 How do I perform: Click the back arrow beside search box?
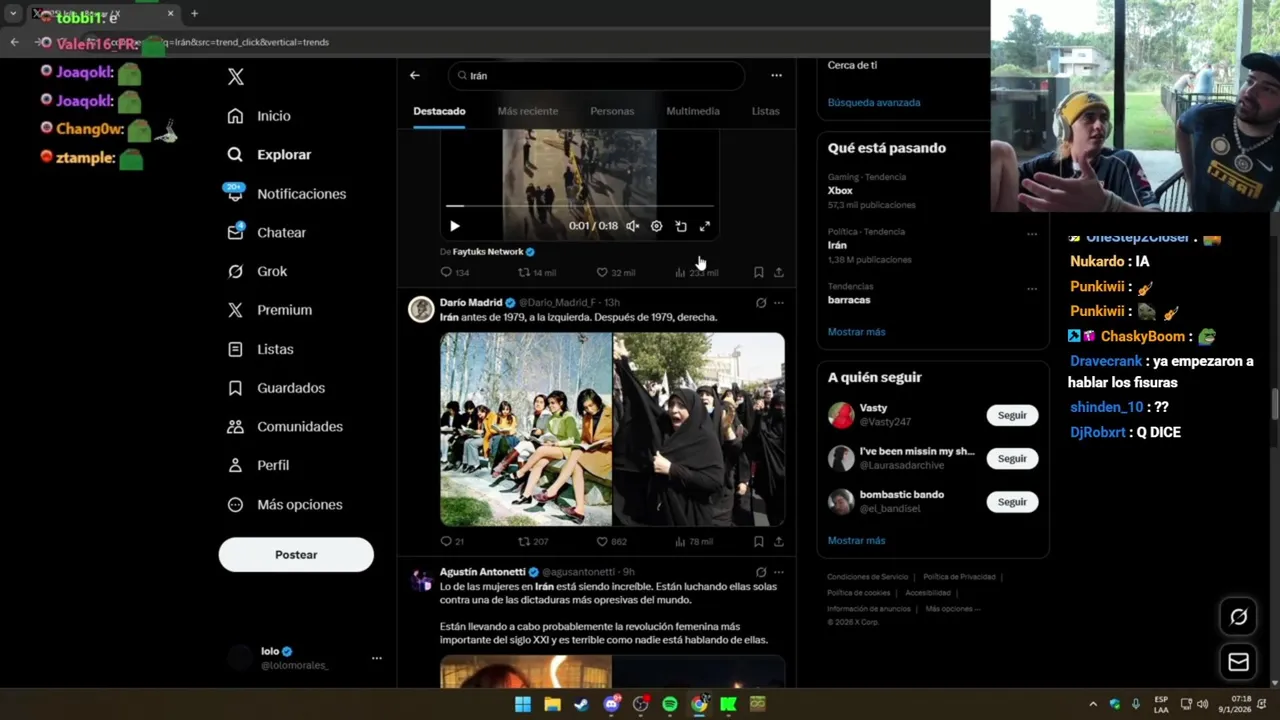(414, 75)
